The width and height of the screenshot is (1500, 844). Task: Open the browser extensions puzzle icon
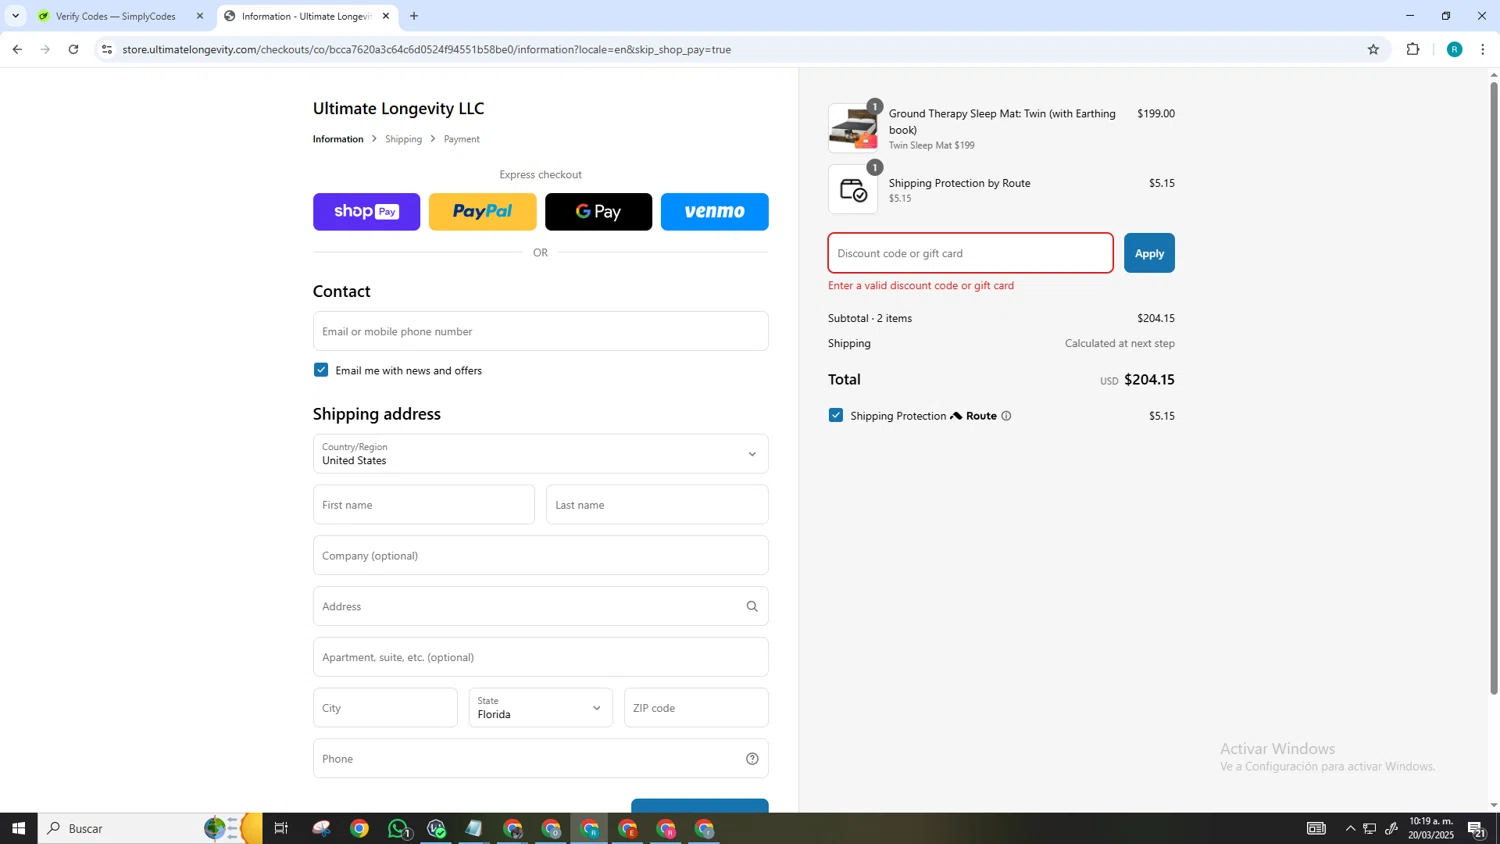point(1413,49)
